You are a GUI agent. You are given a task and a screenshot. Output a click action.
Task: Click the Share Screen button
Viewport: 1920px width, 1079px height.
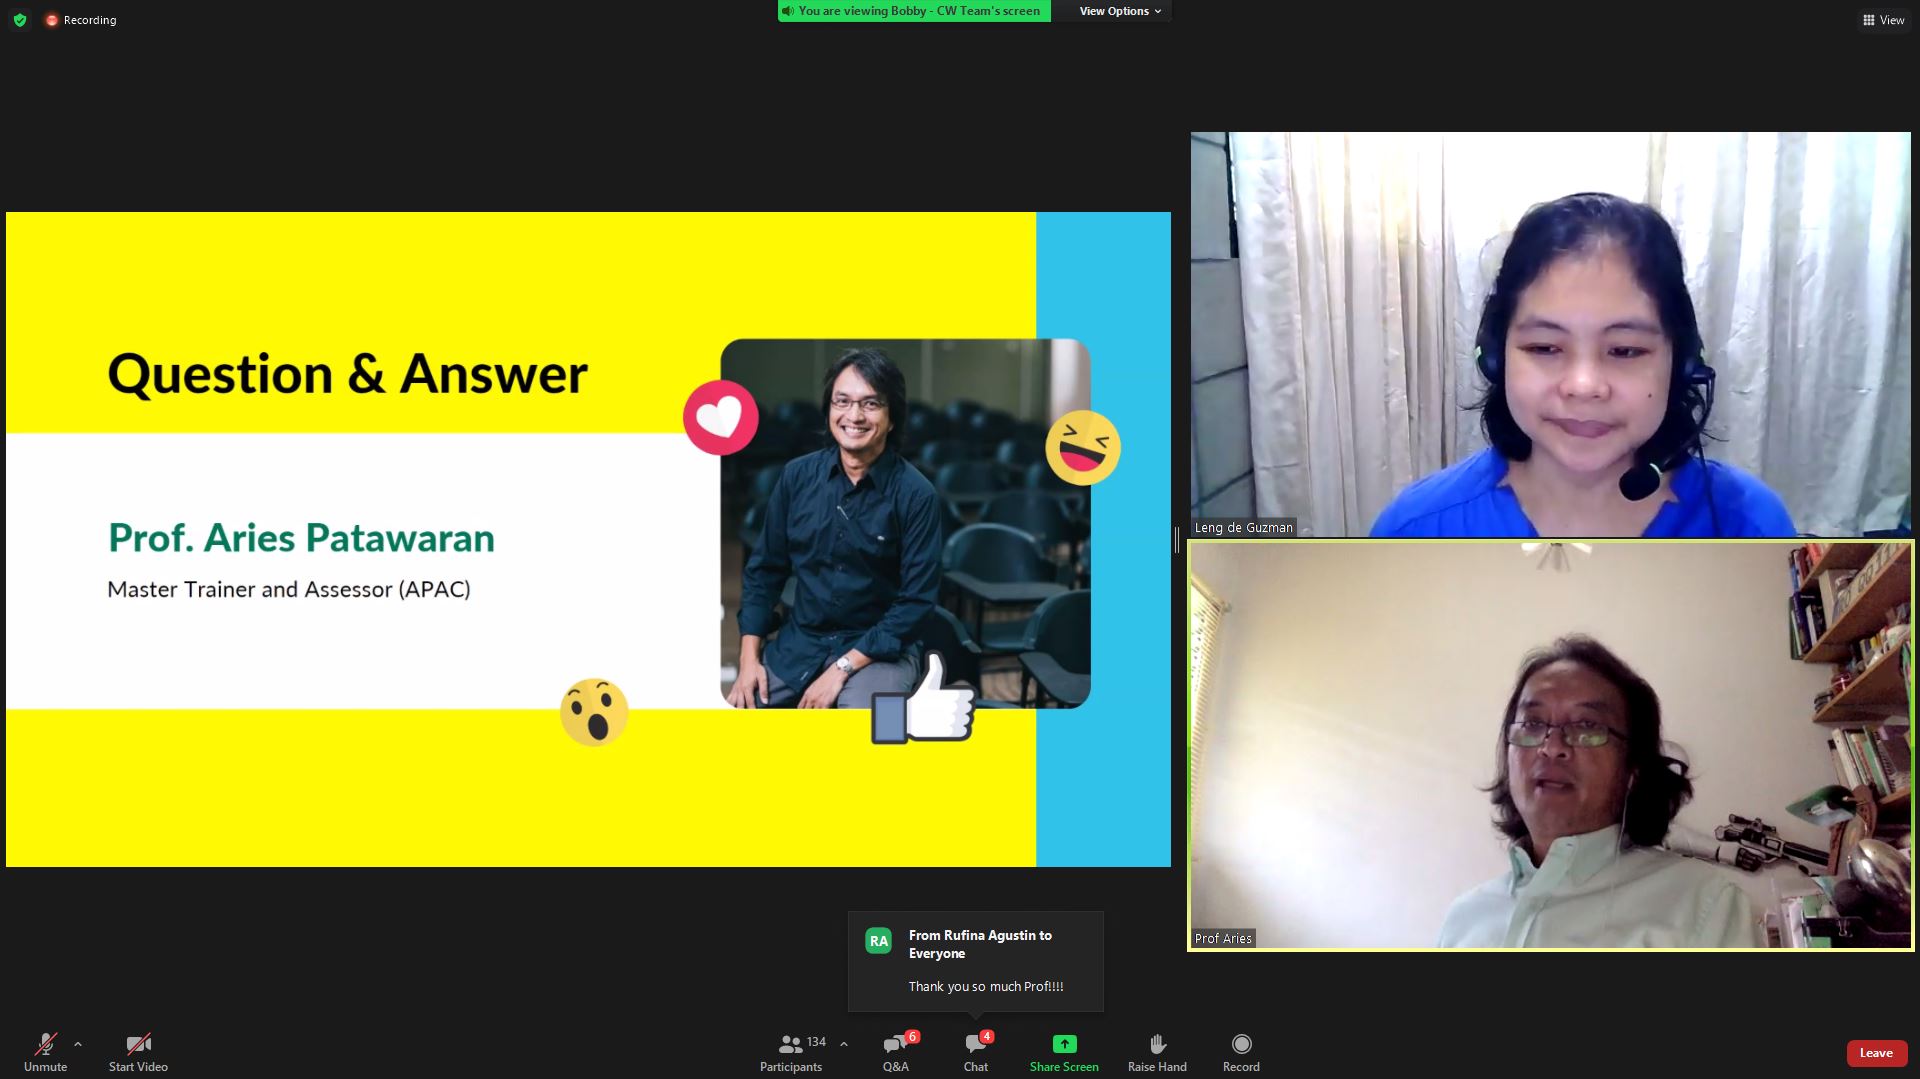[x=1064, y=1052]
